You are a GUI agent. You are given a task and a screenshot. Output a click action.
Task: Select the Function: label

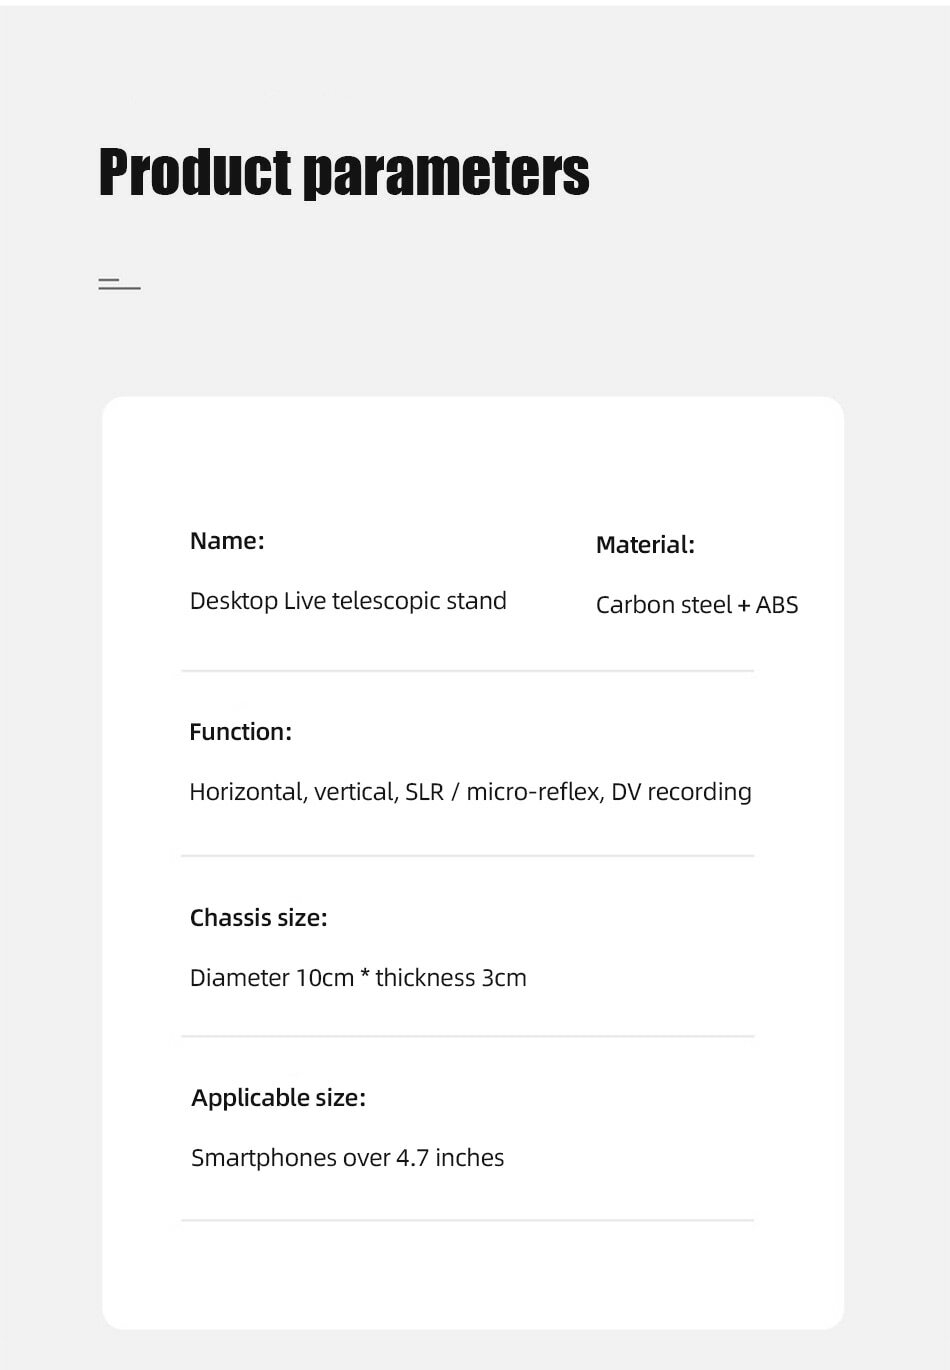[x=240, y=732]
